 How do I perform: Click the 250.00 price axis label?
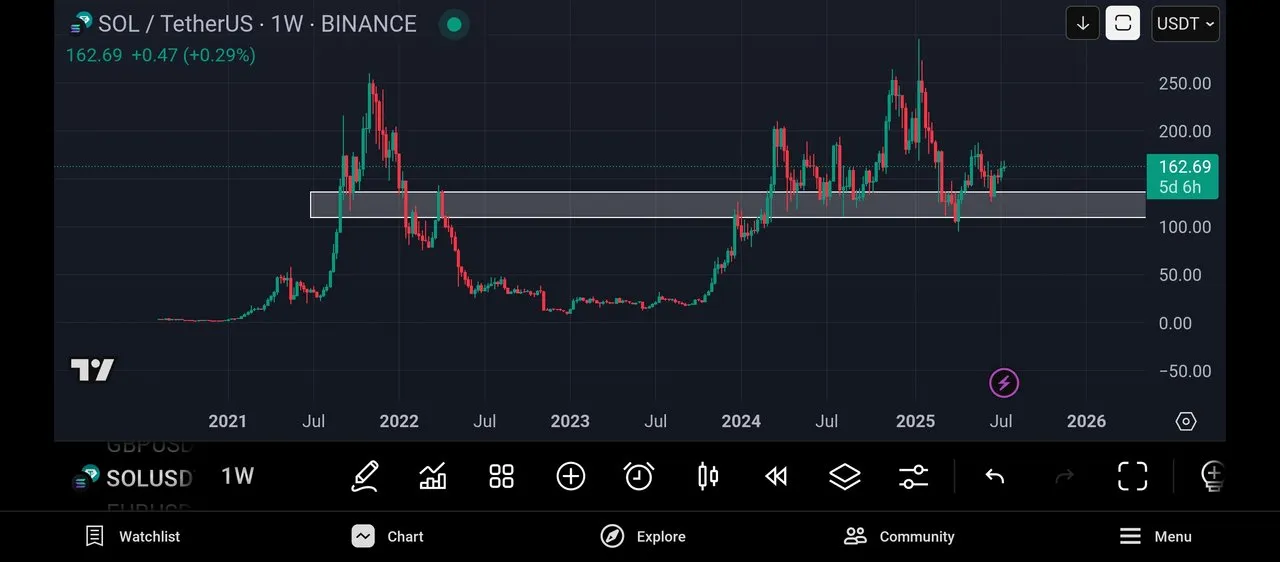pyautogui.click(x=1185, y=83)
